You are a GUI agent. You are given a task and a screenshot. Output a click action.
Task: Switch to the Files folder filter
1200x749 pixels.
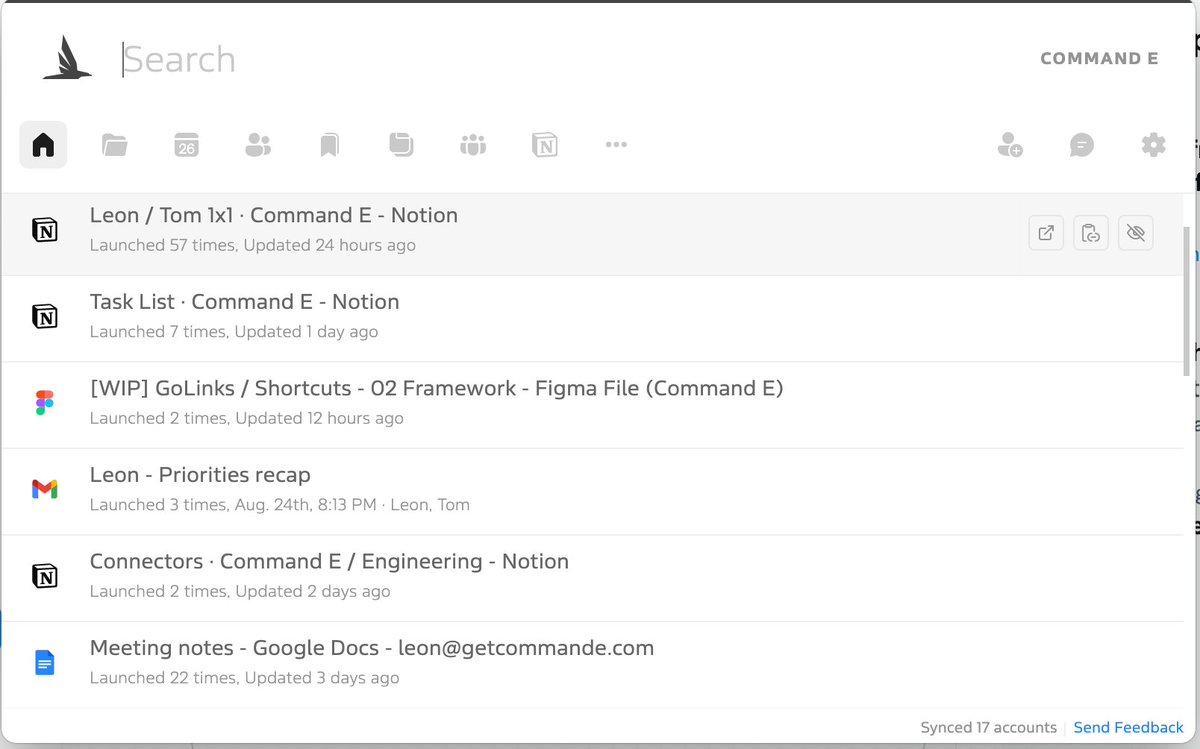[x=115, y=145]
